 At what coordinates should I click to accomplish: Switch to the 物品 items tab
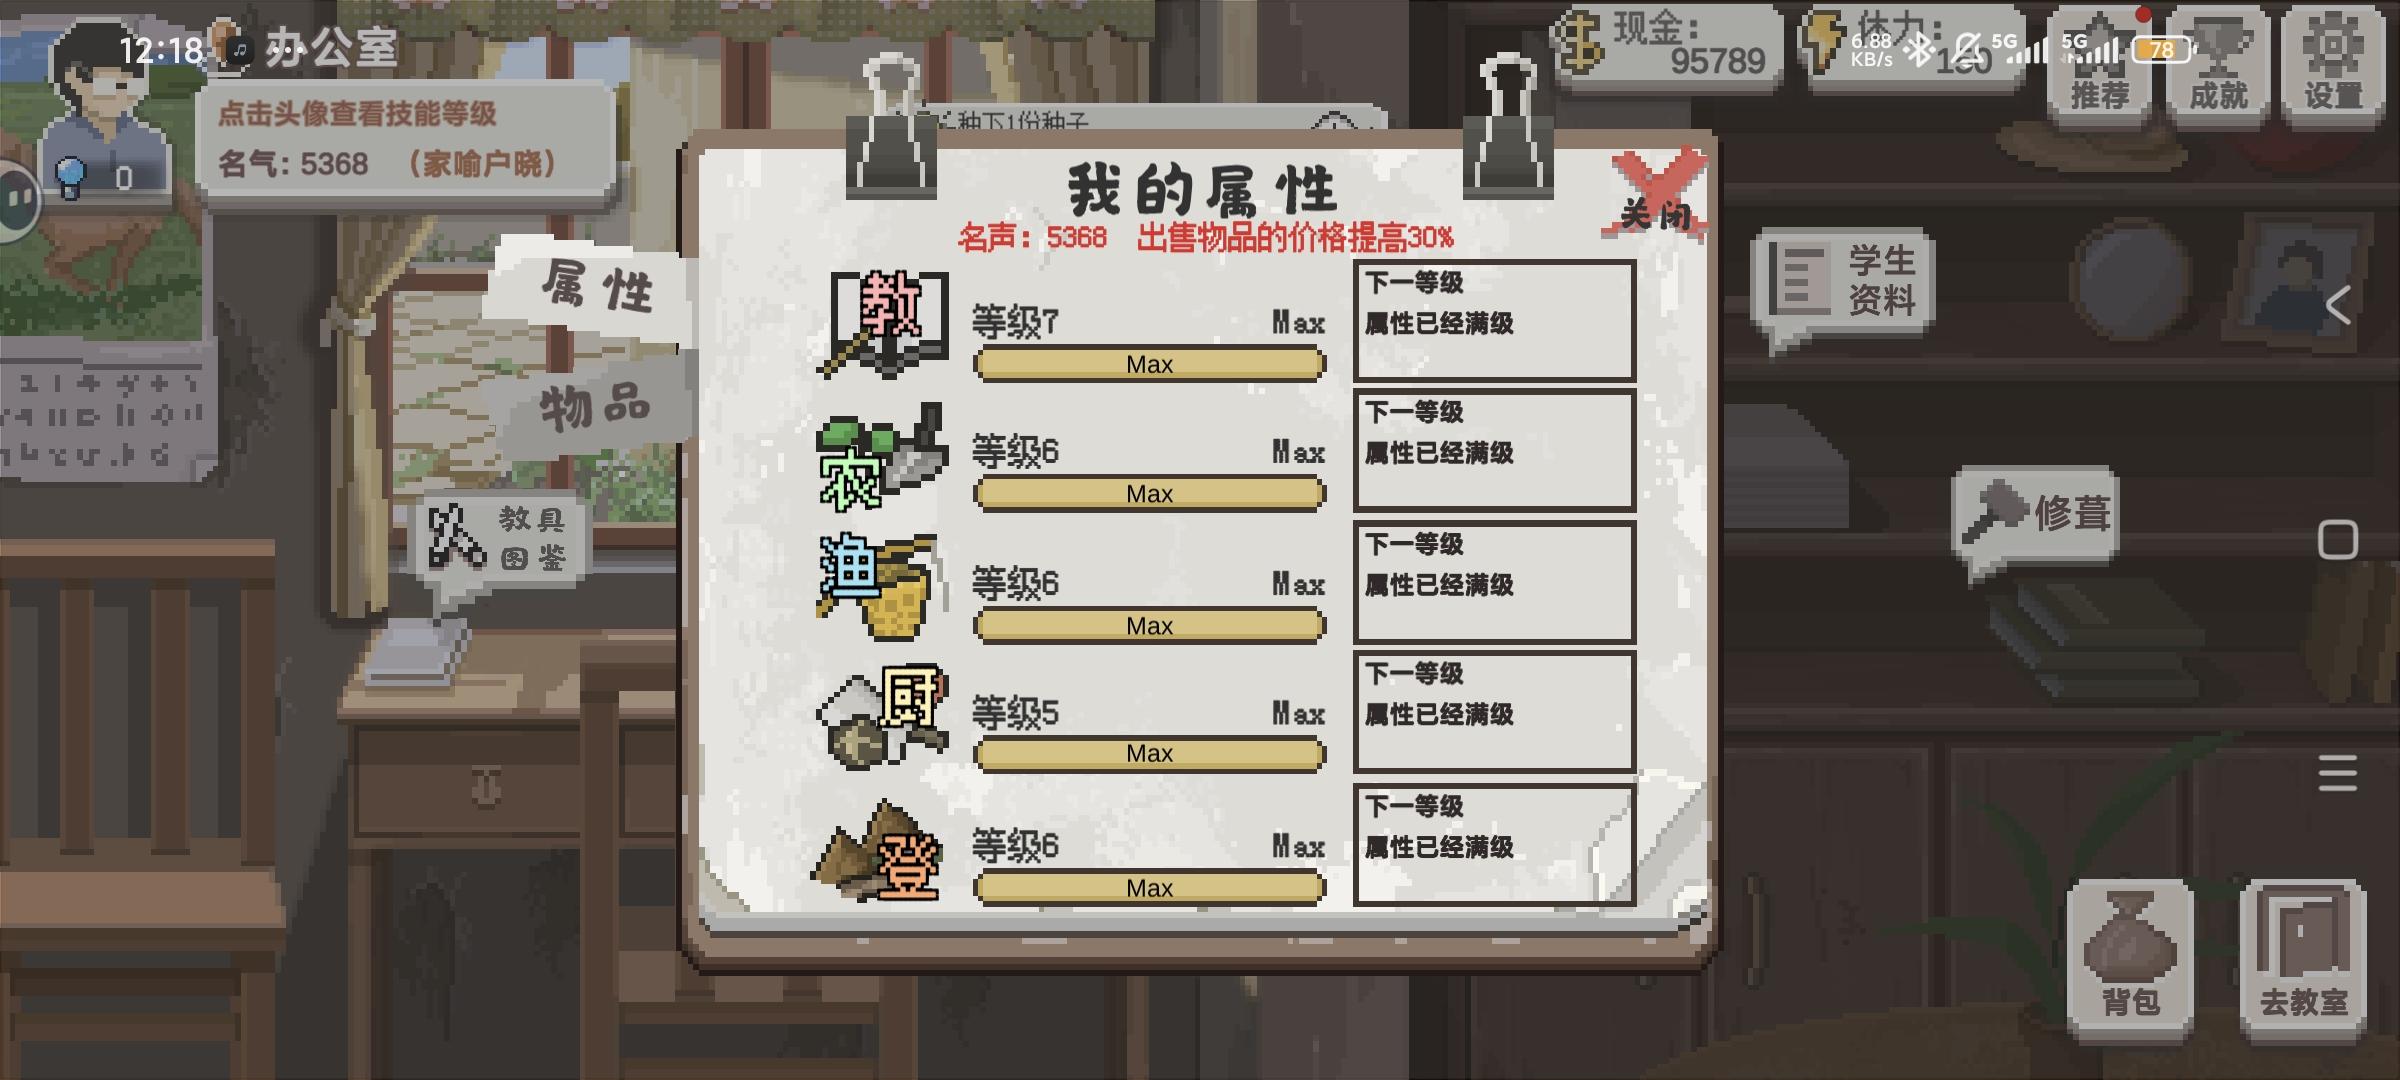(595, 407)
